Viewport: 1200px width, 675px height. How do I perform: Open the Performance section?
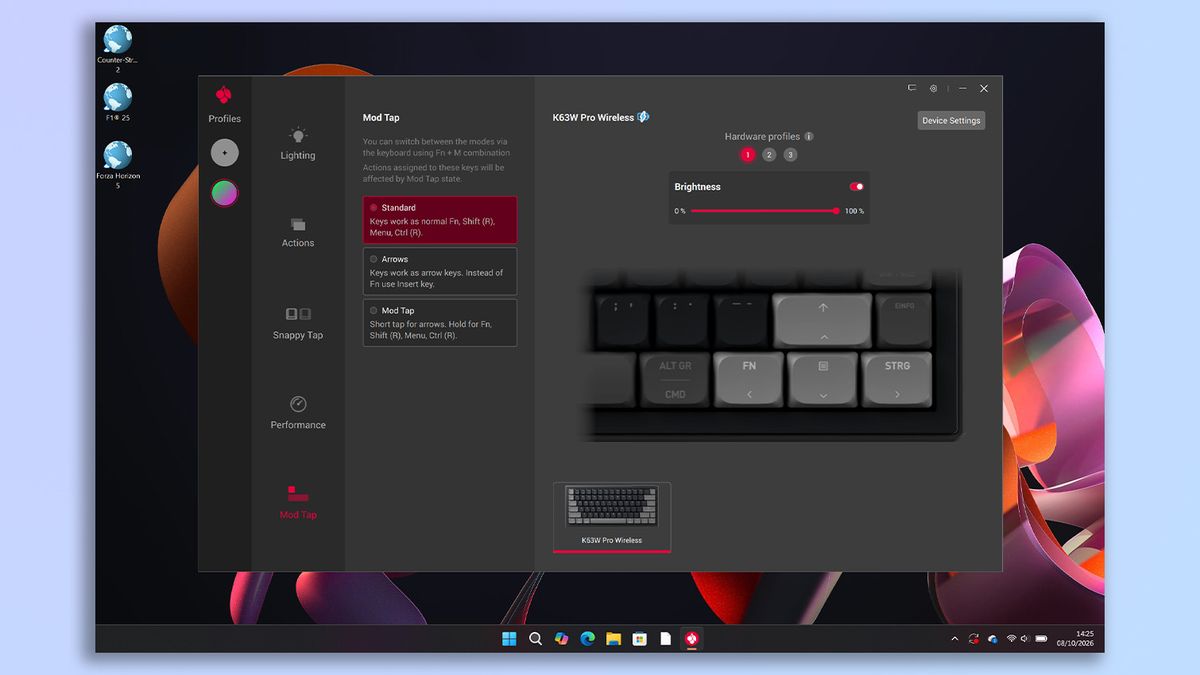(297, 412)
